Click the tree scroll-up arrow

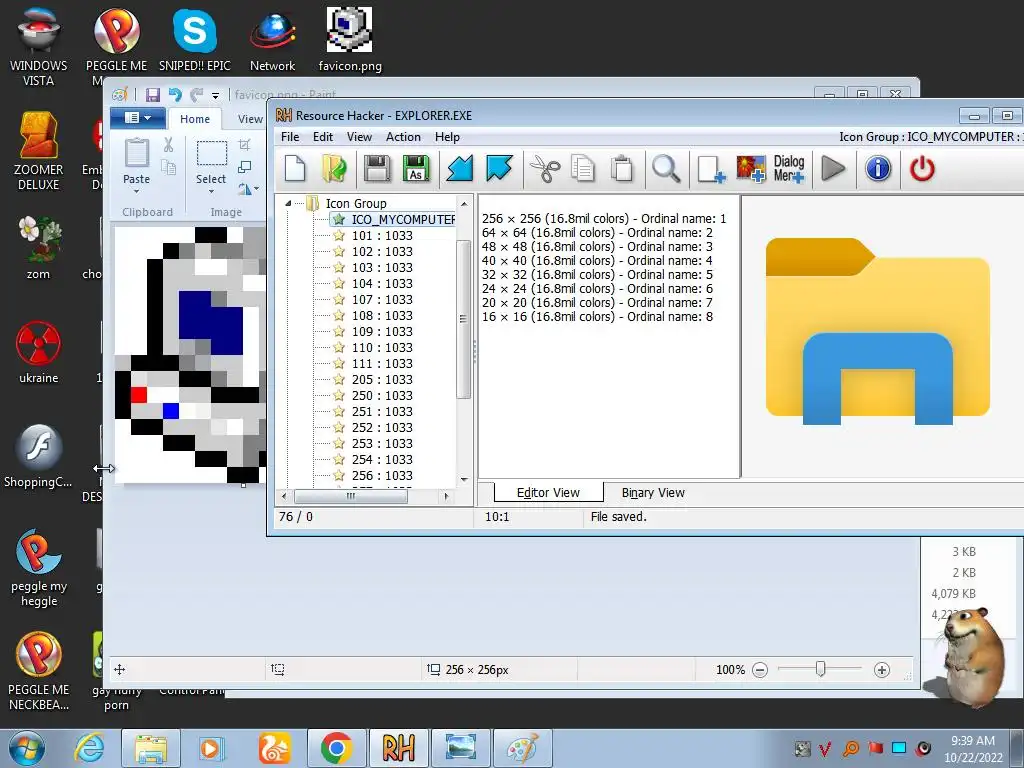click(464, 204)
